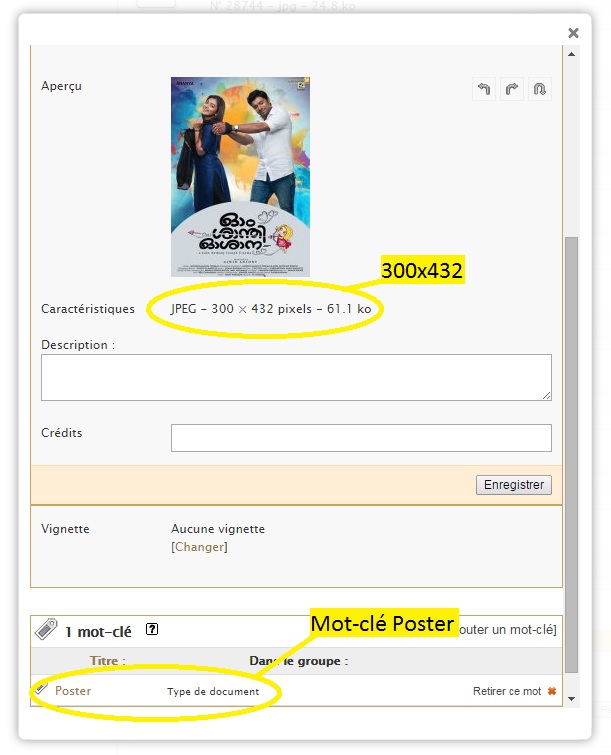This screenshot has width=611, height=755.
Task: Remove keyword using the orange cross icon
Action: tap(552, 691)
